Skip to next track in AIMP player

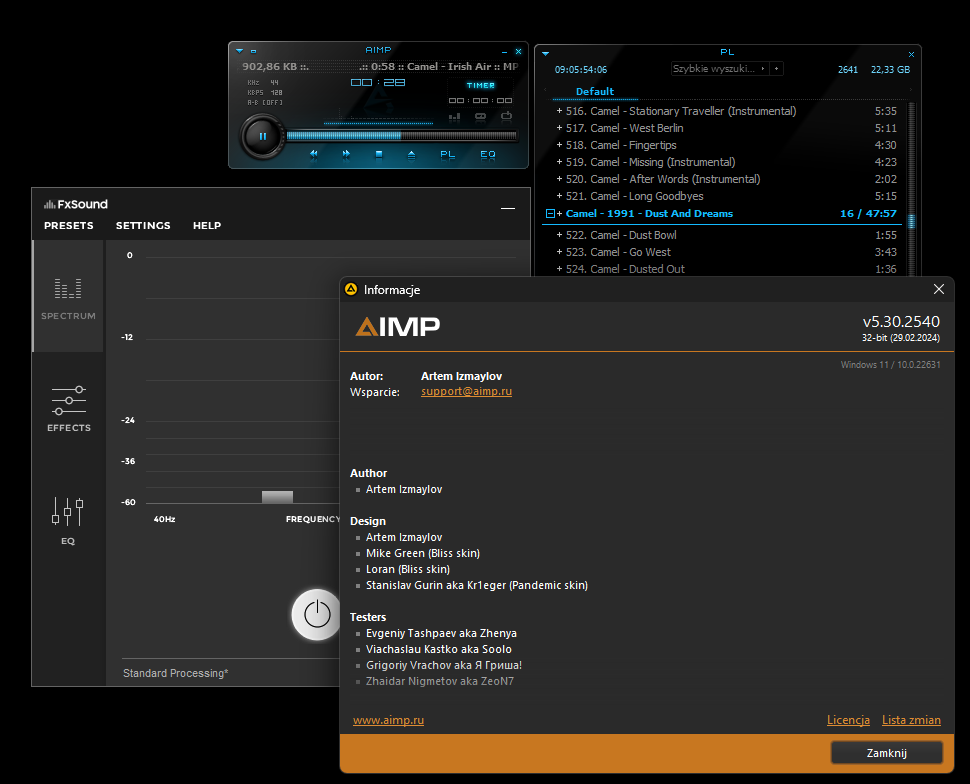[x=346, y=154]
